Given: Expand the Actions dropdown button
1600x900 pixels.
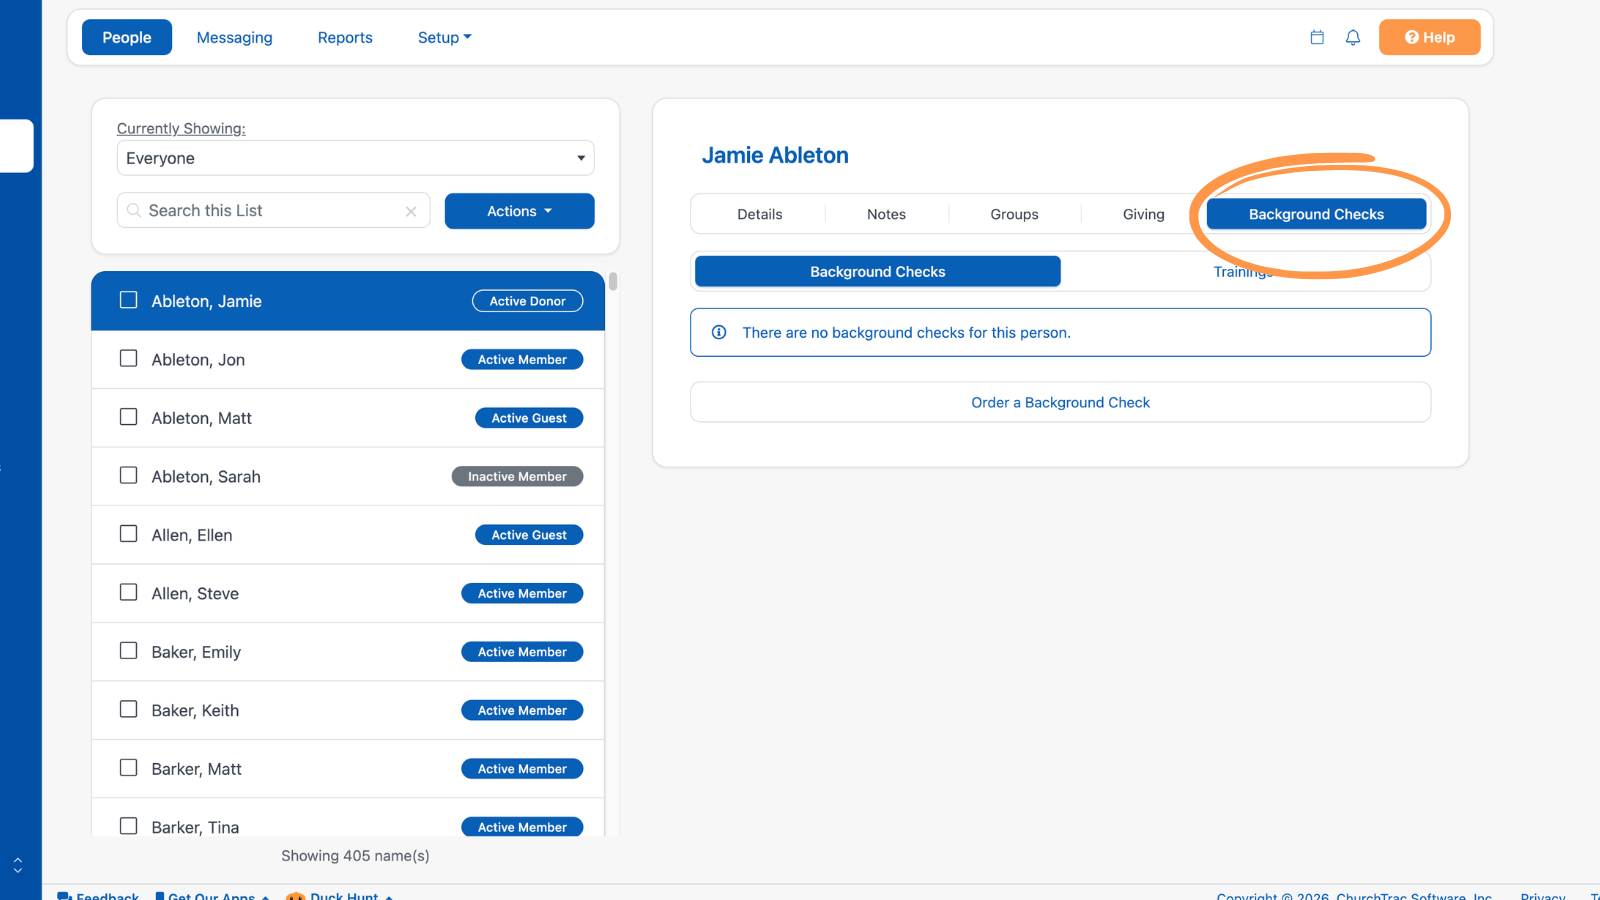Looking at the screenshot, I should (x=519, y=211).
